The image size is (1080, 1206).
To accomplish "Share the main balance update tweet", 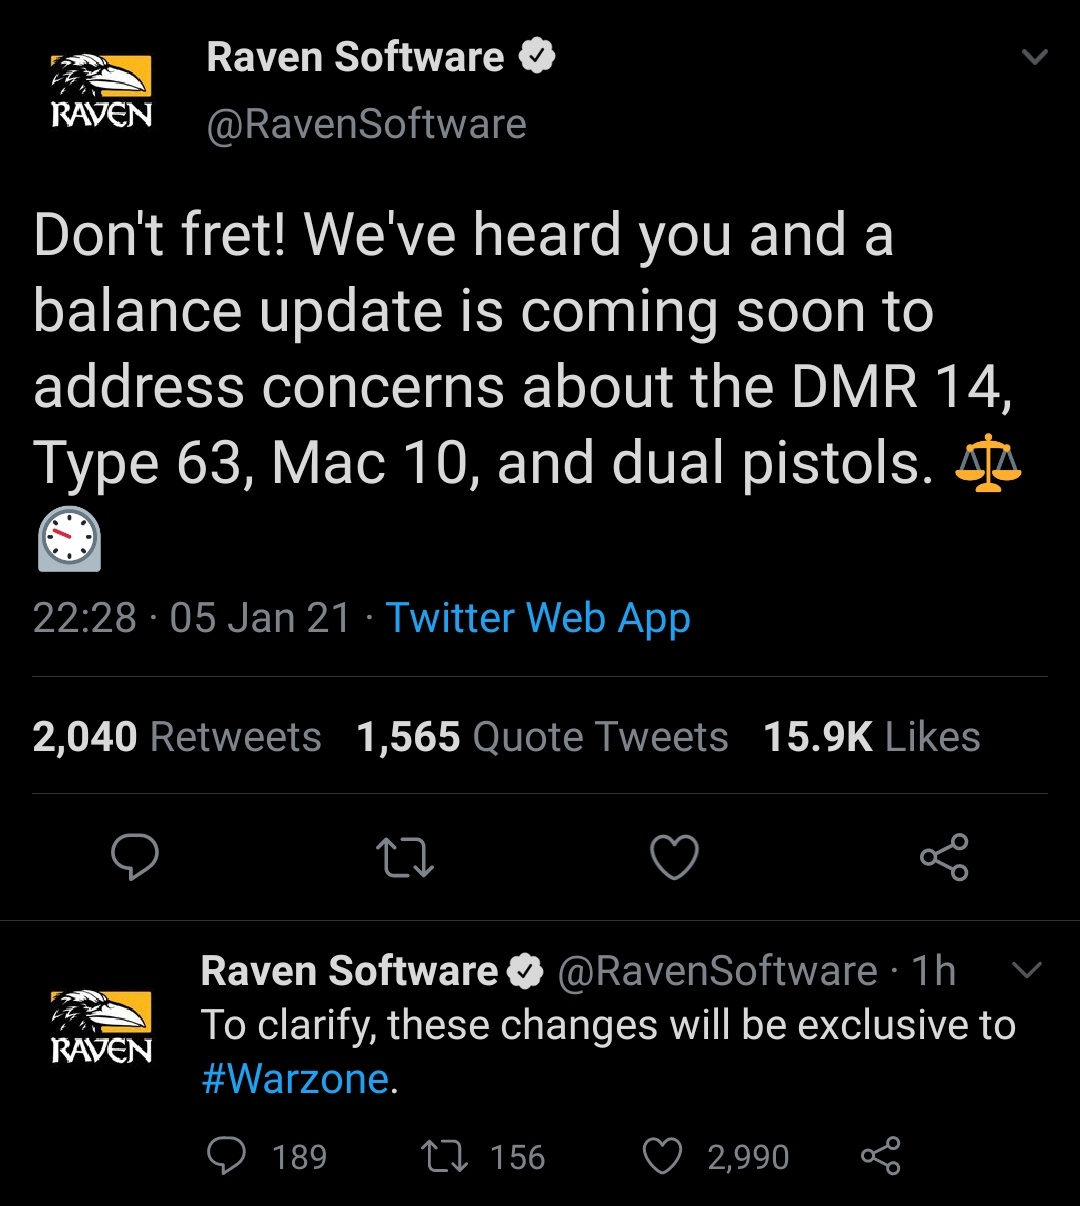I will point(944,858).
